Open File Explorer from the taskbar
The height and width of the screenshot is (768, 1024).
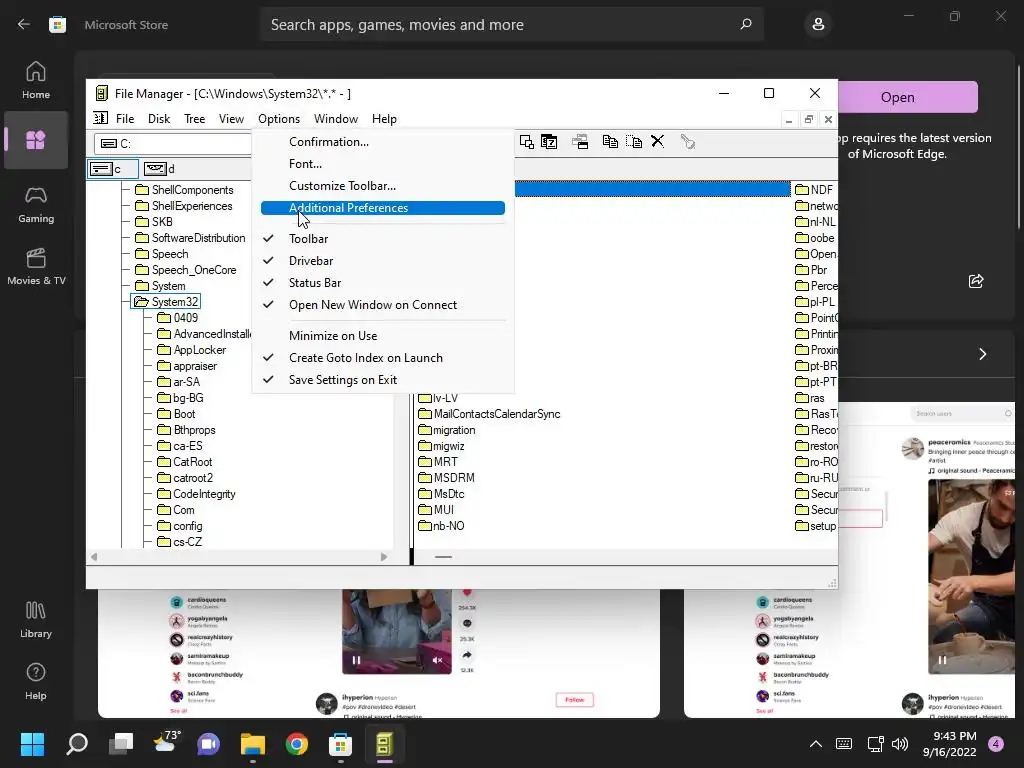tap(253, 744)
